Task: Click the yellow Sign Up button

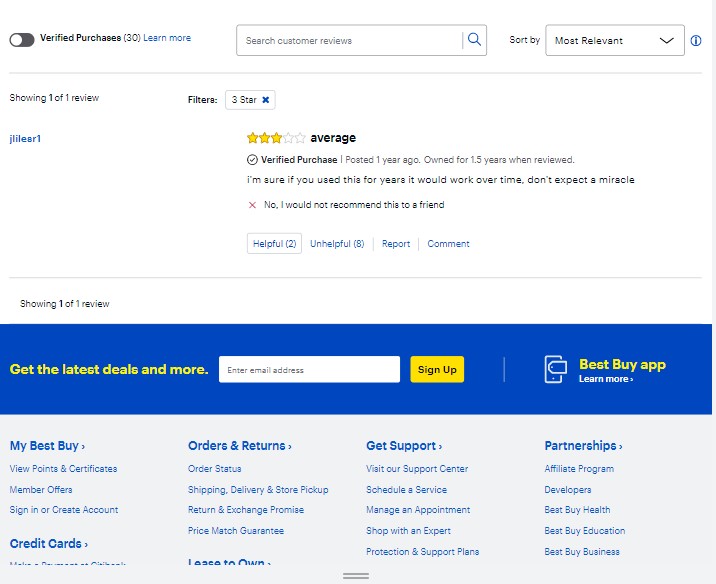Action: pyautogui.click(x=437, y=369)
